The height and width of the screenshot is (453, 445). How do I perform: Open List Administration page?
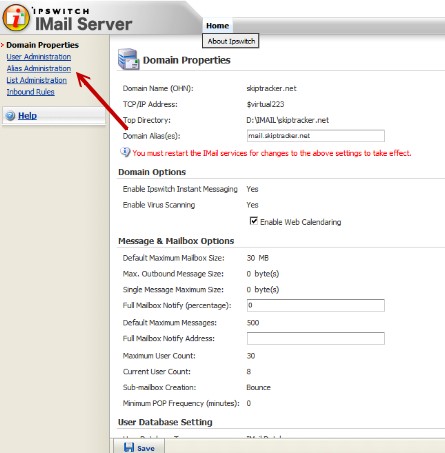pos(37,80)
